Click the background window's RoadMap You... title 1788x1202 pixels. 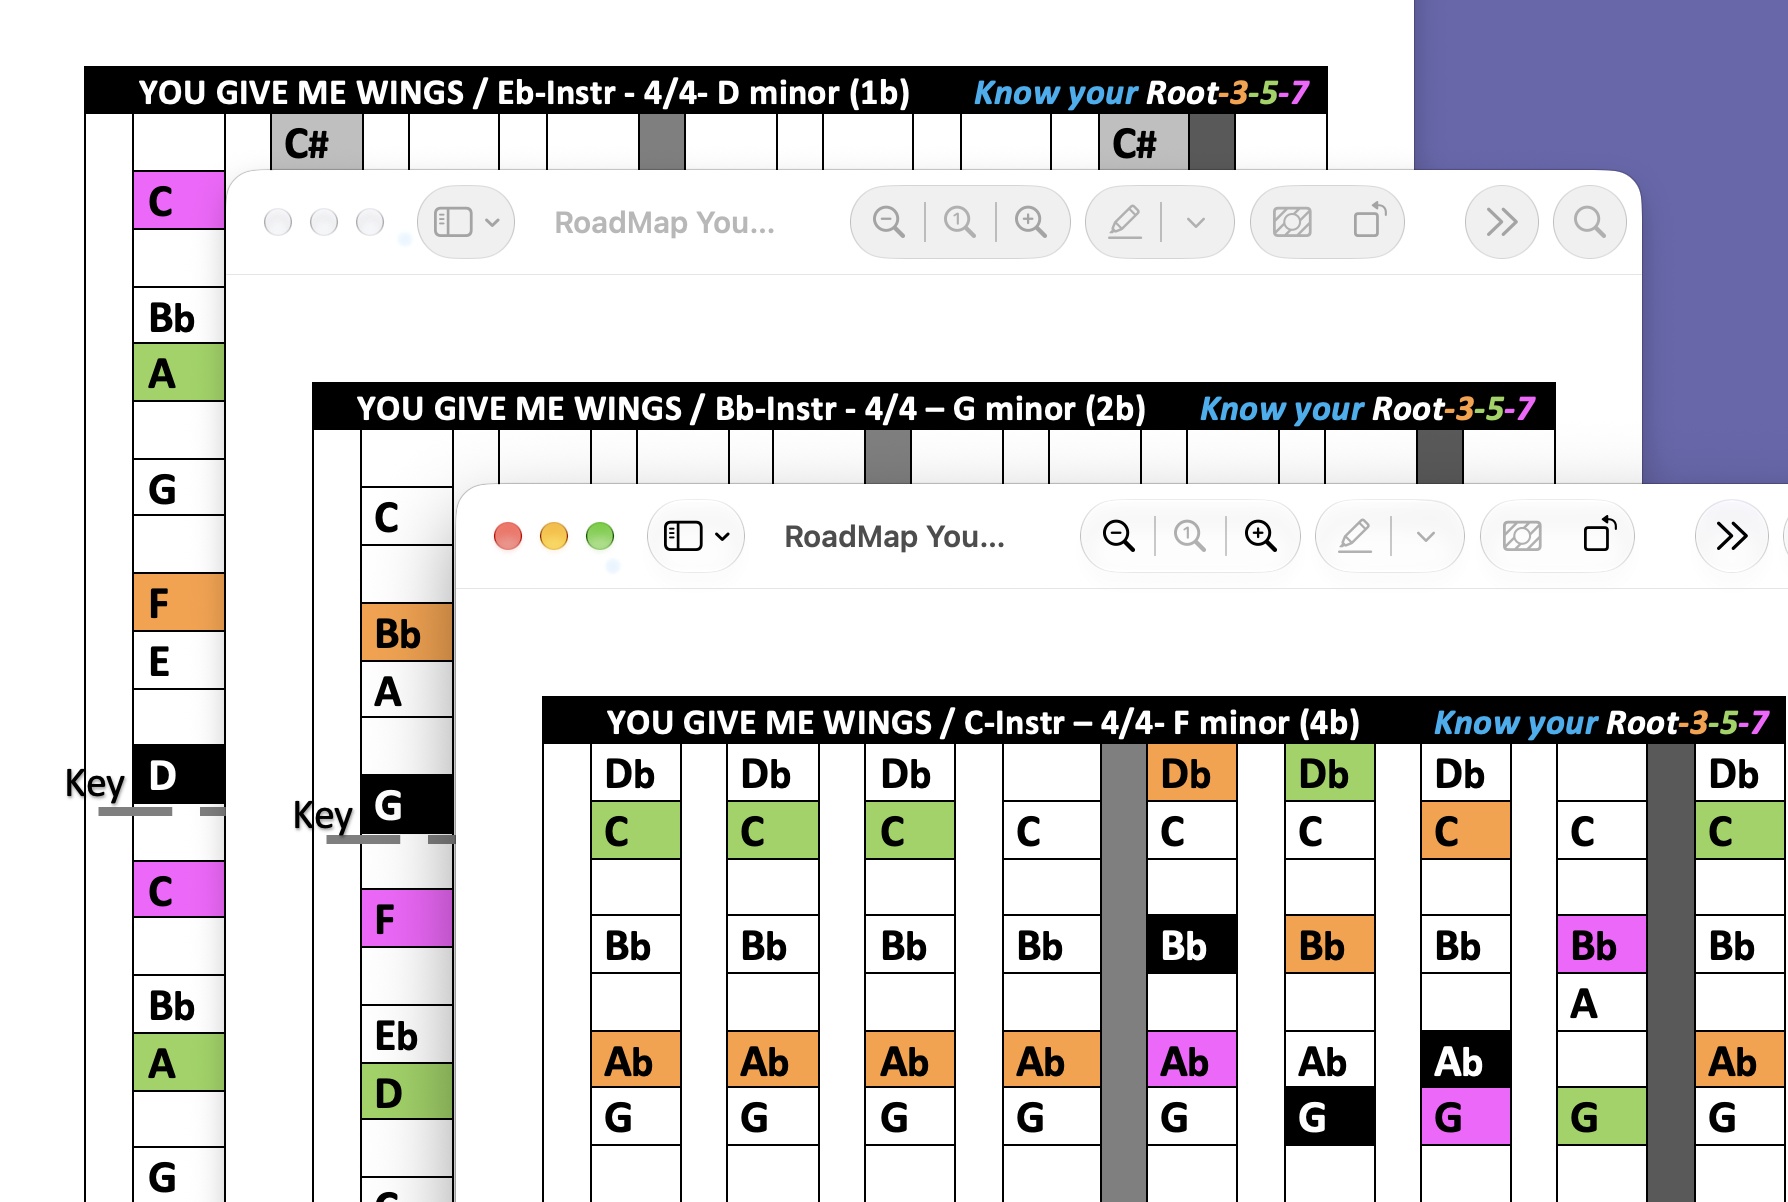point(664,222)
